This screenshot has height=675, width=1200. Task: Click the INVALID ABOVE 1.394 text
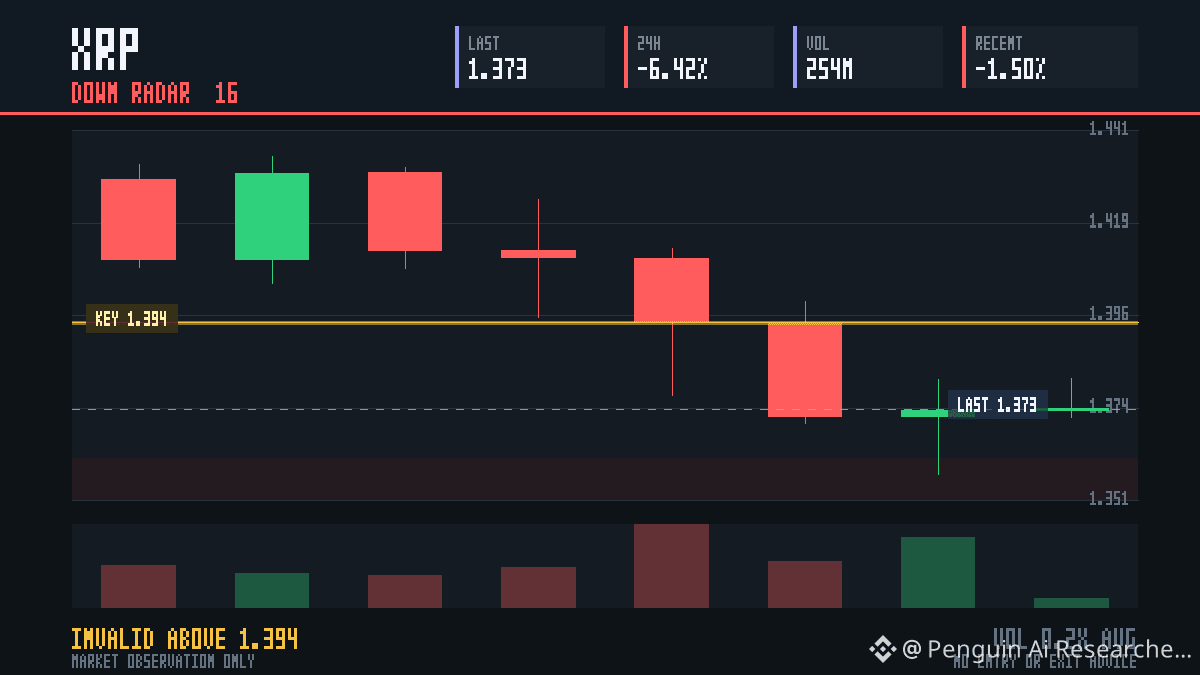[x=185, y=639]
